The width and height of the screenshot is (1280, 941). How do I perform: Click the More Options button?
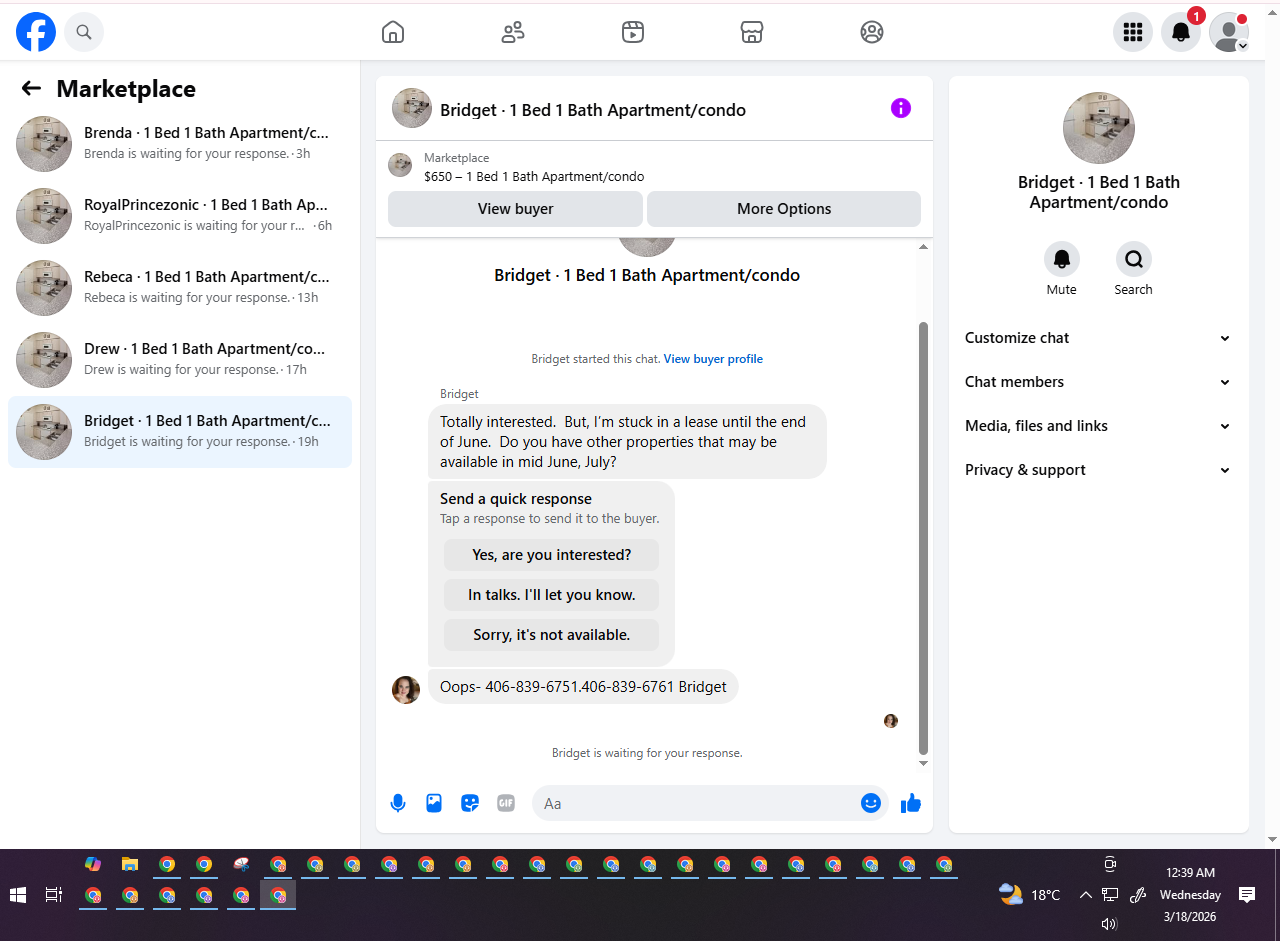coord(784,209)
